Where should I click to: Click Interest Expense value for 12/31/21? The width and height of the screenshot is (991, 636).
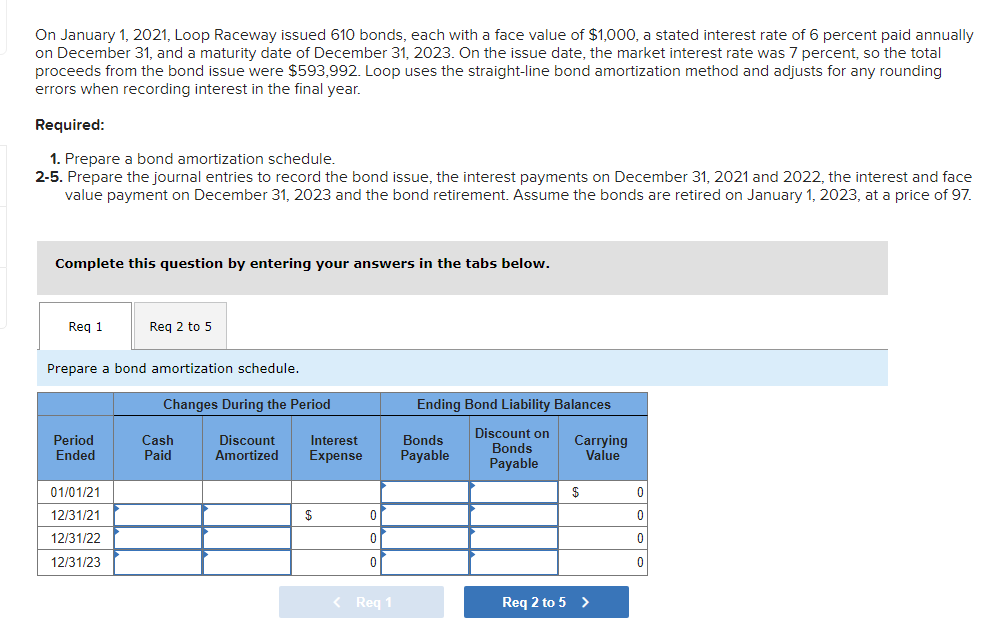[x=336, y=515]
